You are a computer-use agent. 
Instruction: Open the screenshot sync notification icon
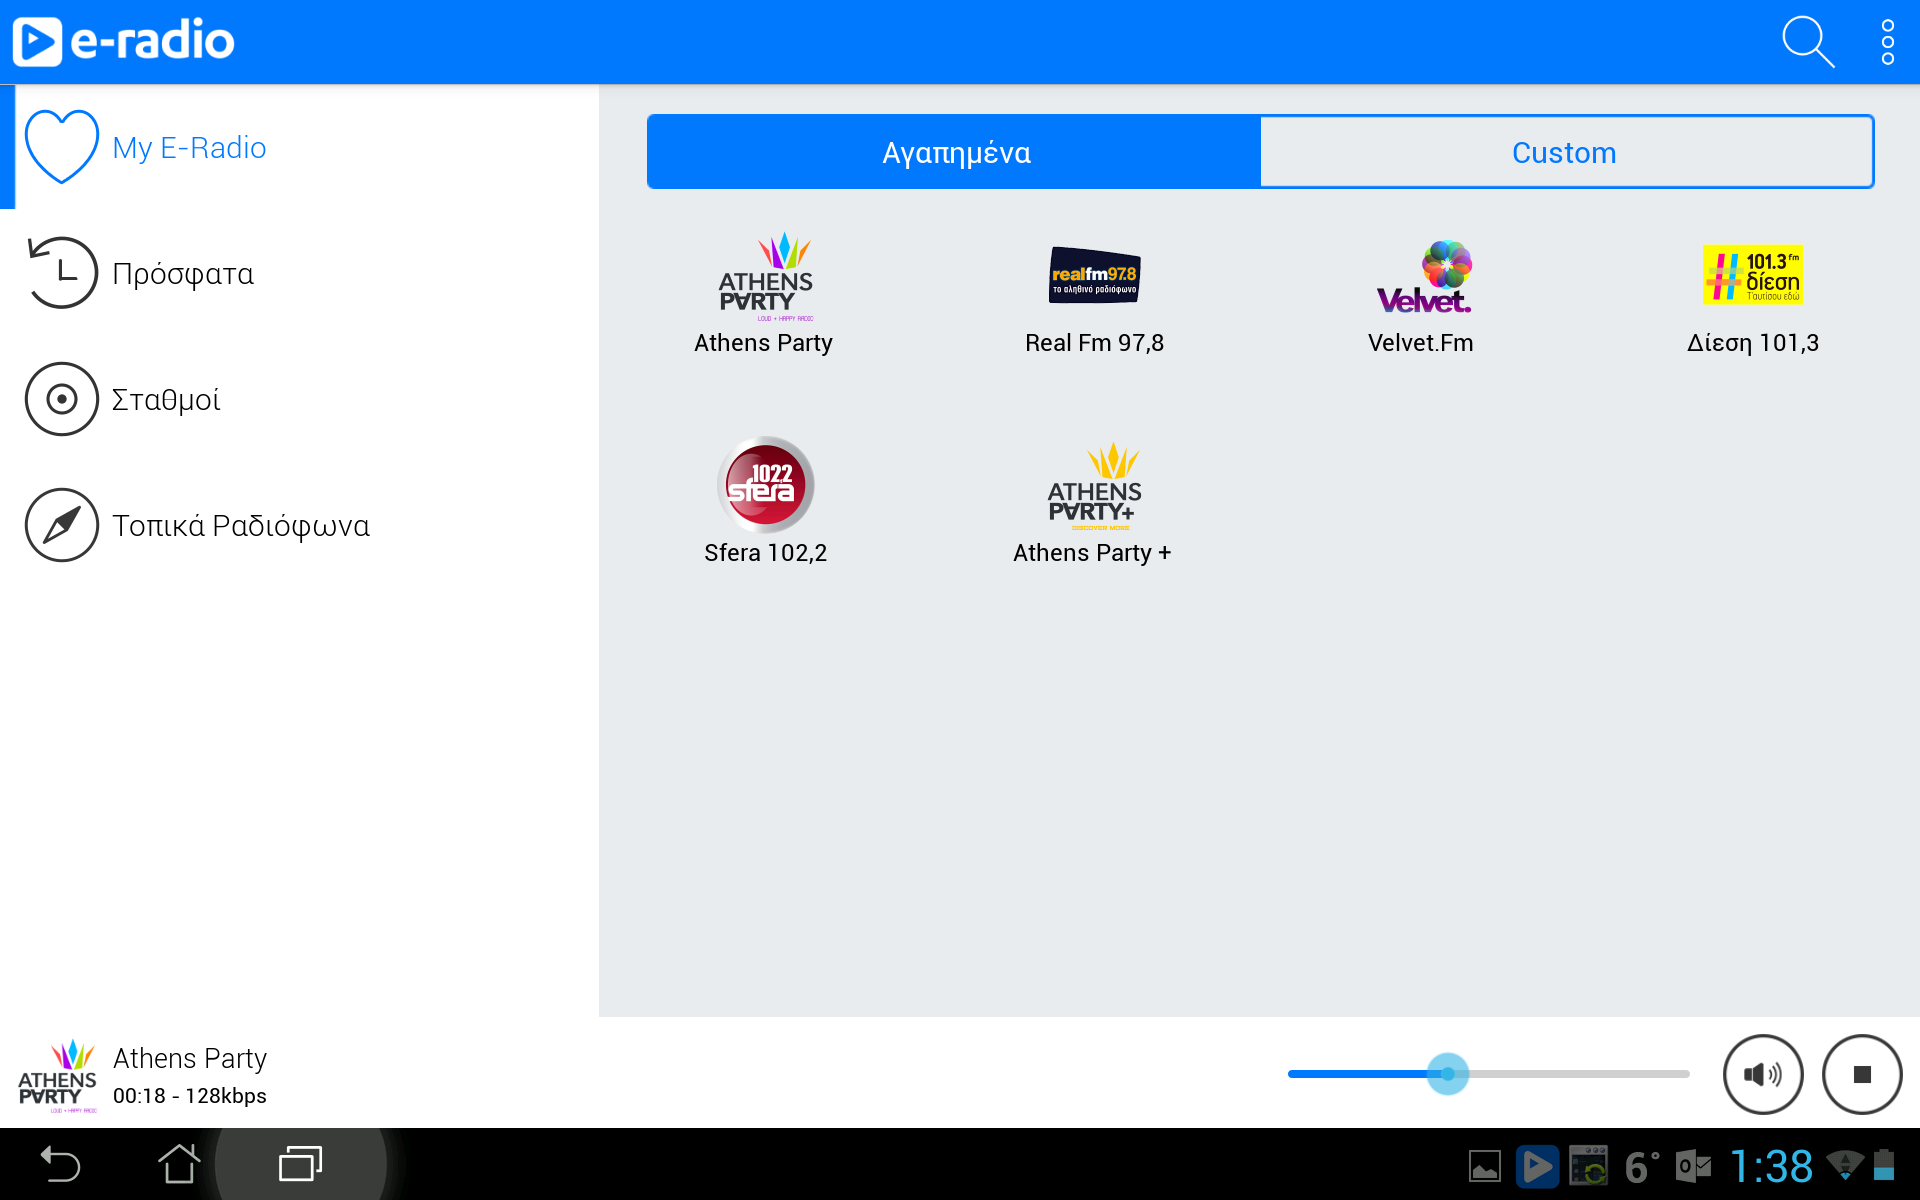pos(1589,1166)
